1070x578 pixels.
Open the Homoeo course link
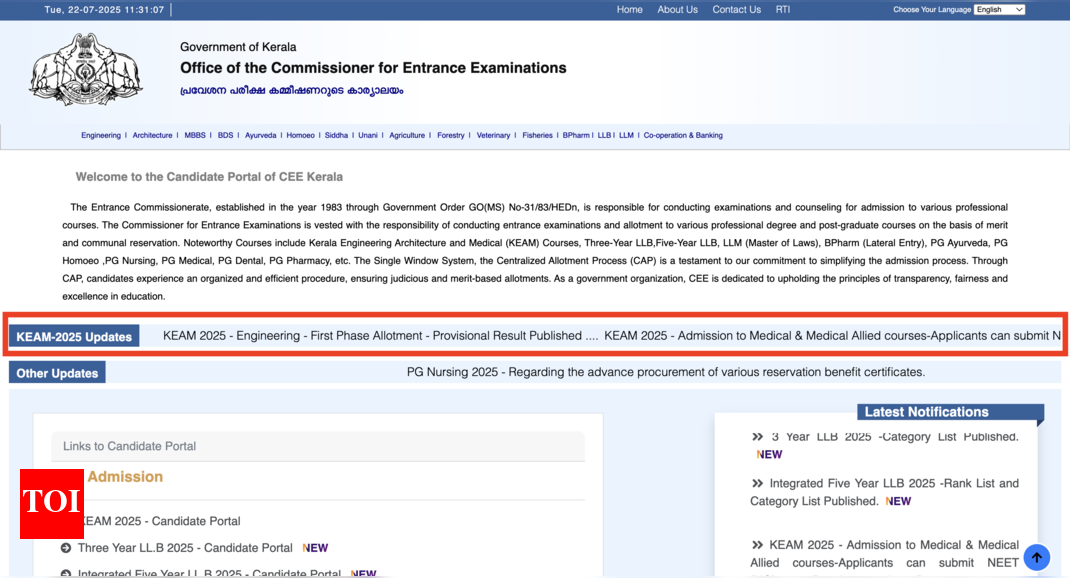[x=300, y=135]
